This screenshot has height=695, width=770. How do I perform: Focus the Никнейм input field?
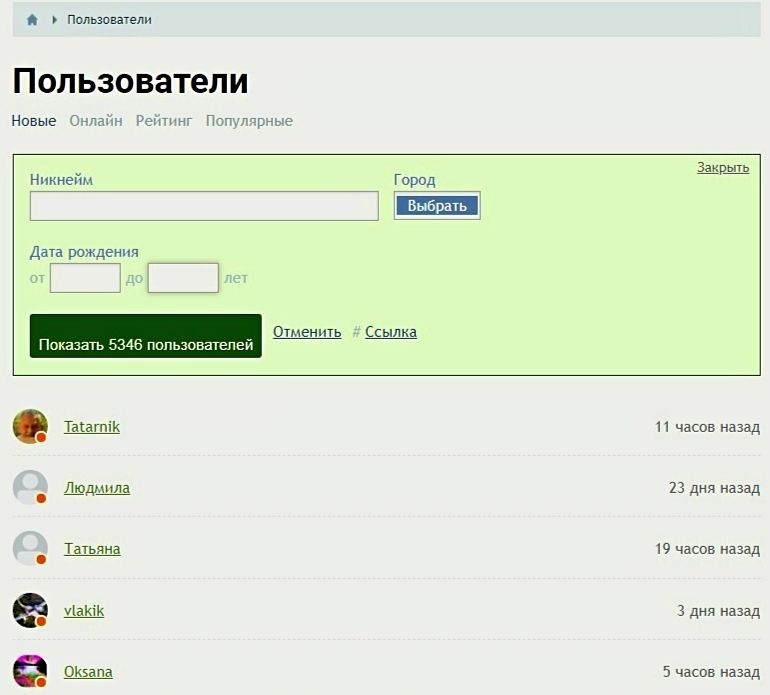click(x=204, y=206)
